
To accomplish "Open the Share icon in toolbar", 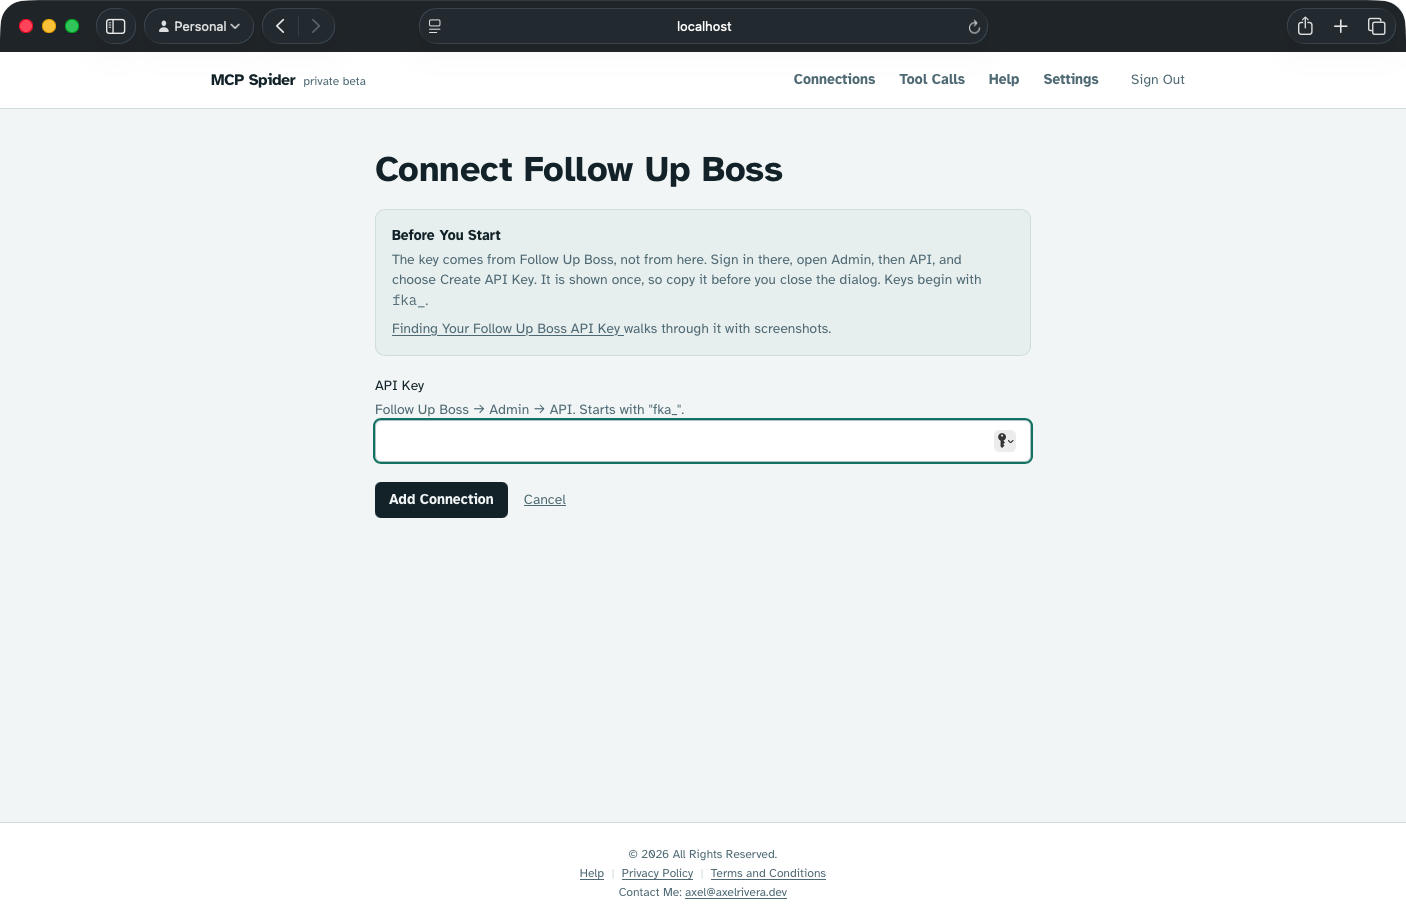I will tap(1305, 26).
